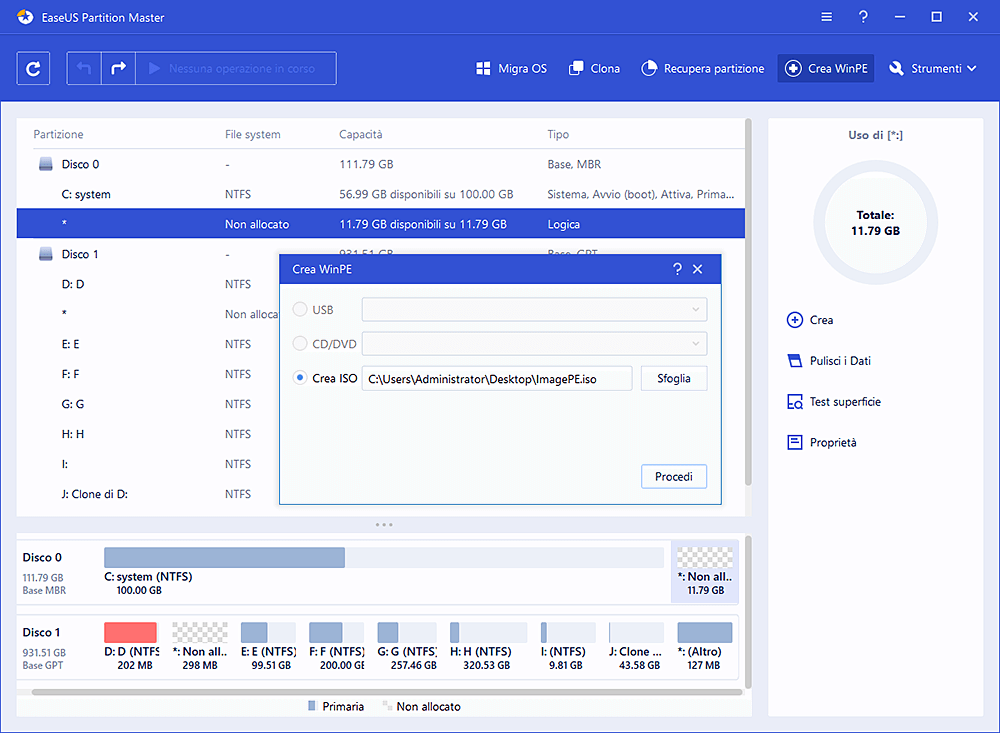Click the ISO file path field
The image size is (1000, 733).
496,378
